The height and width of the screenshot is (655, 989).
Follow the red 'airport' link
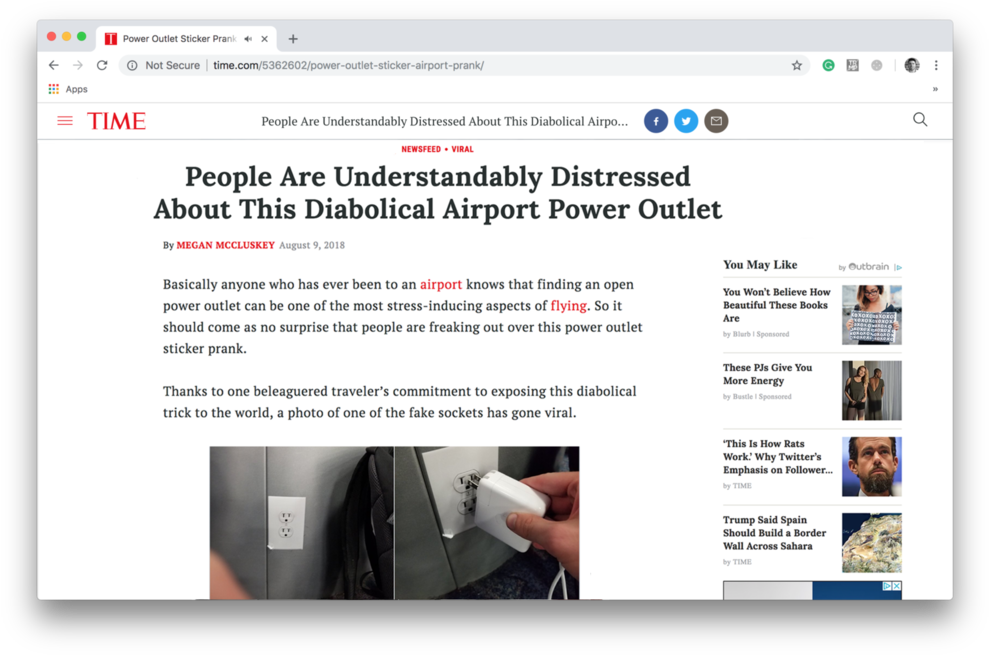point(441,284)
